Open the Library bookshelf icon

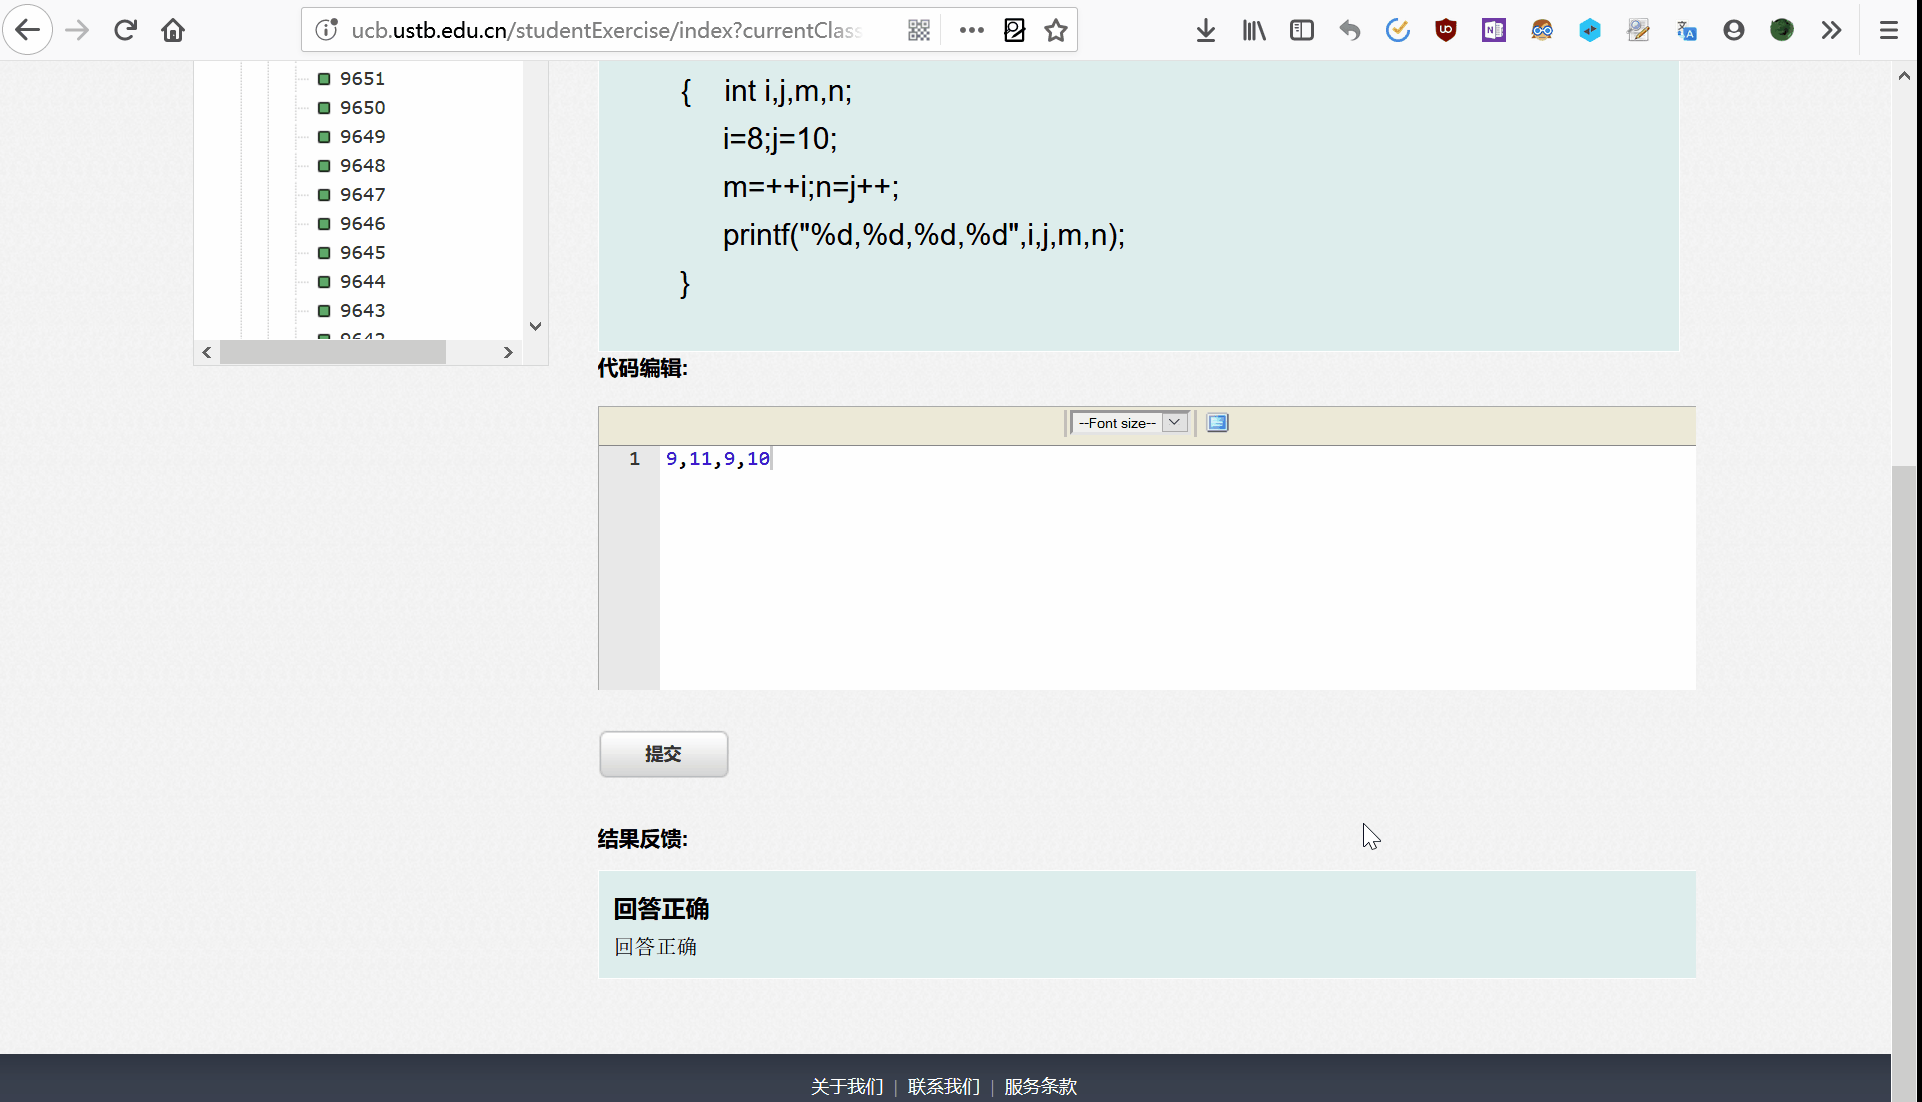click(x=1254, y=30)
